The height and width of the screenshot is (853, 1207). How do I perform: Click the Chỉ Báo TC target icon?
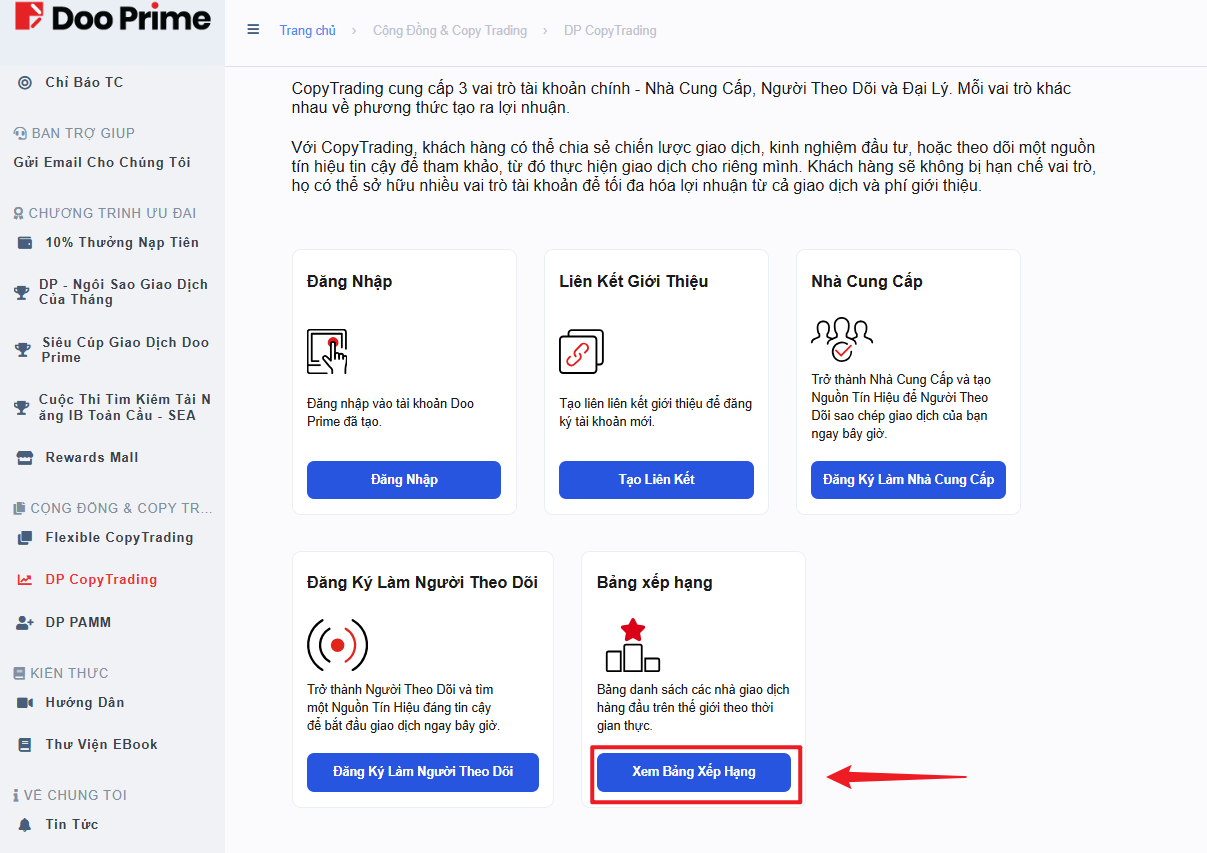point(25,82)
